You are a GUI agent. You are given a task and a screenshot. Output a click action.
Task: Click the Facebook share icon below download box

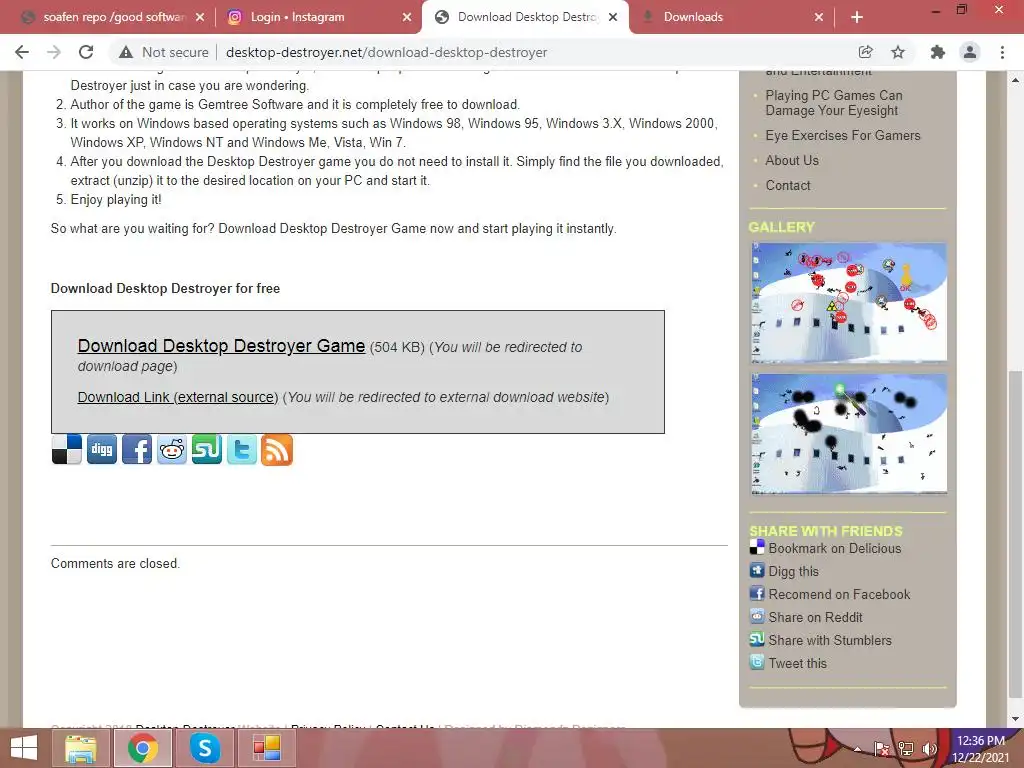coord(137,449)
